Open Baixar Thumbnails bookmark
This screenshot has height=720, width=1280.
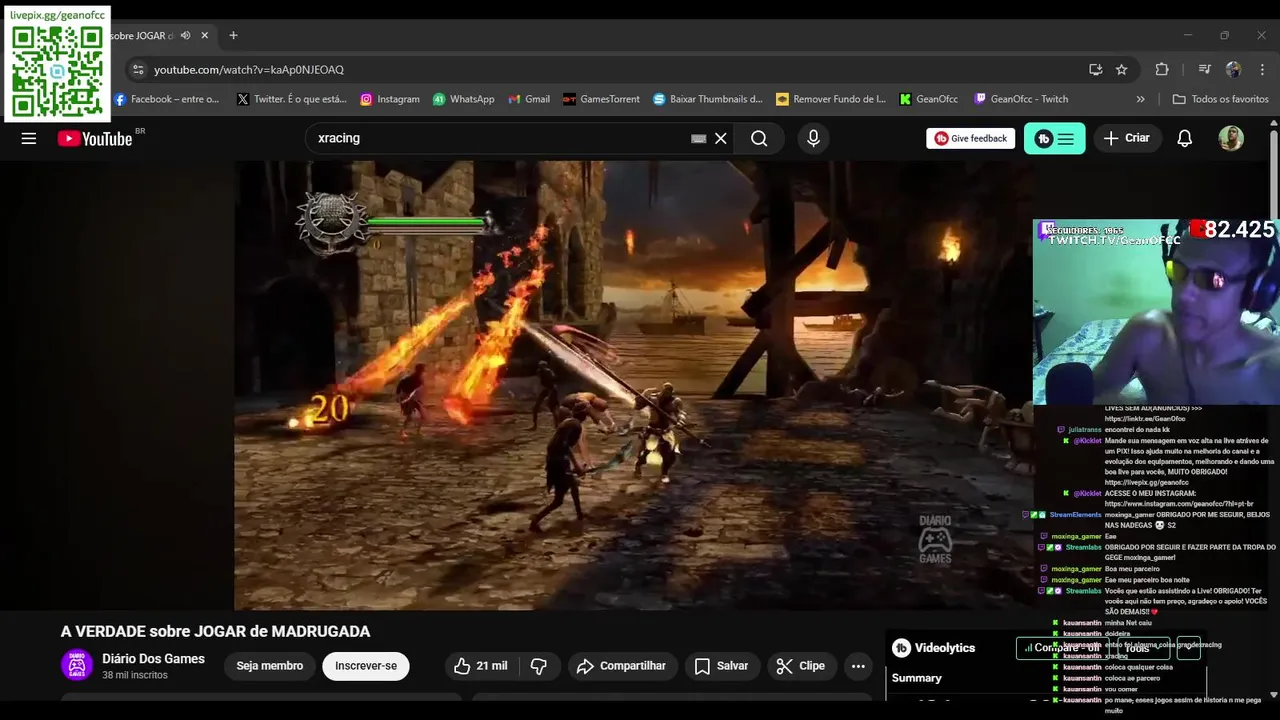point(708,99)
